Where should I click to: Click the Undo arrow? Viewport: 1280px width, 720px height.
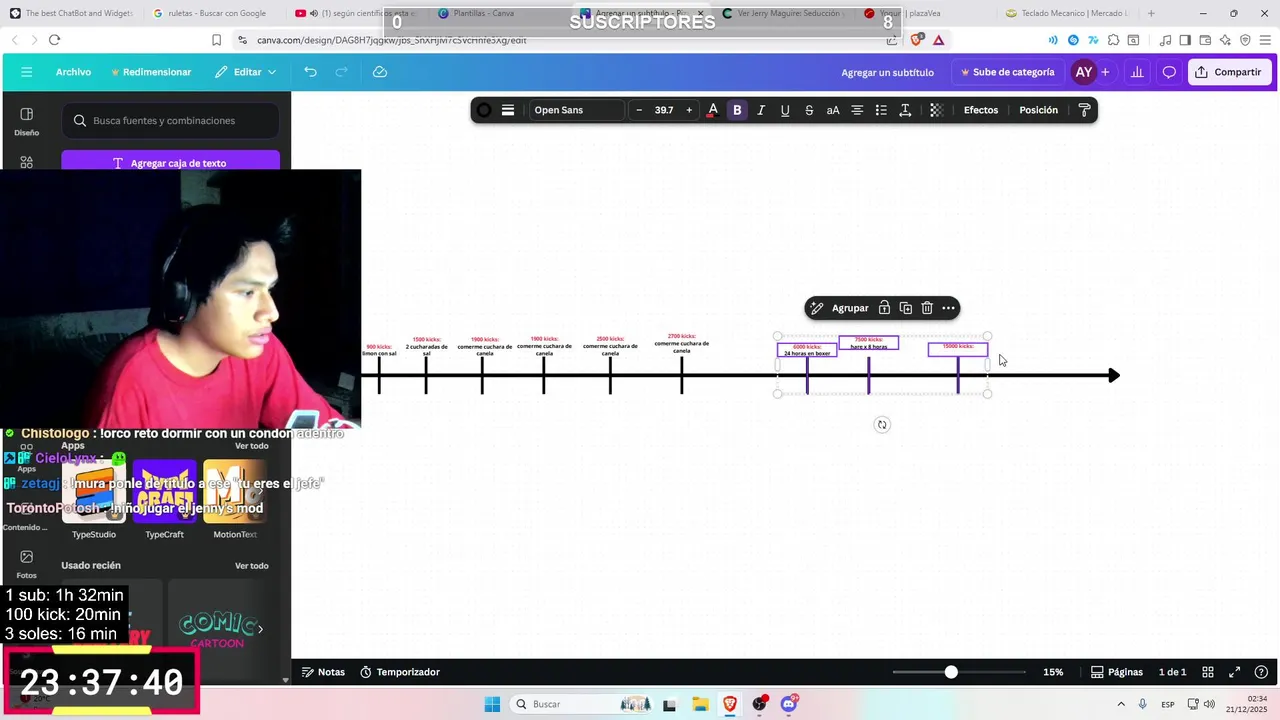click(x=310, y=72)
